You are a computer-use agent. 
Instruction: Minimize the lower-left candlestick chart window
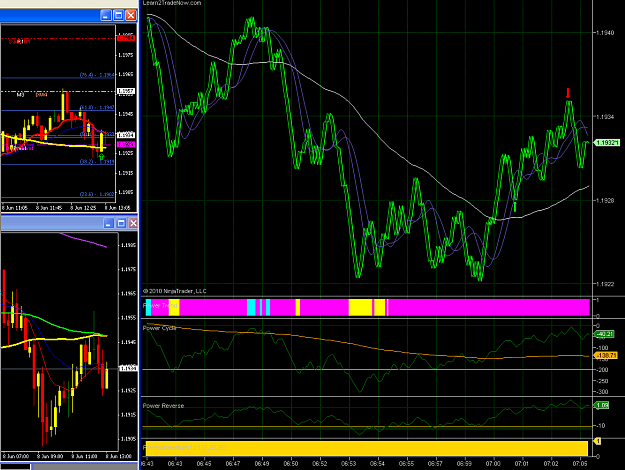click(x=109, y=223)
